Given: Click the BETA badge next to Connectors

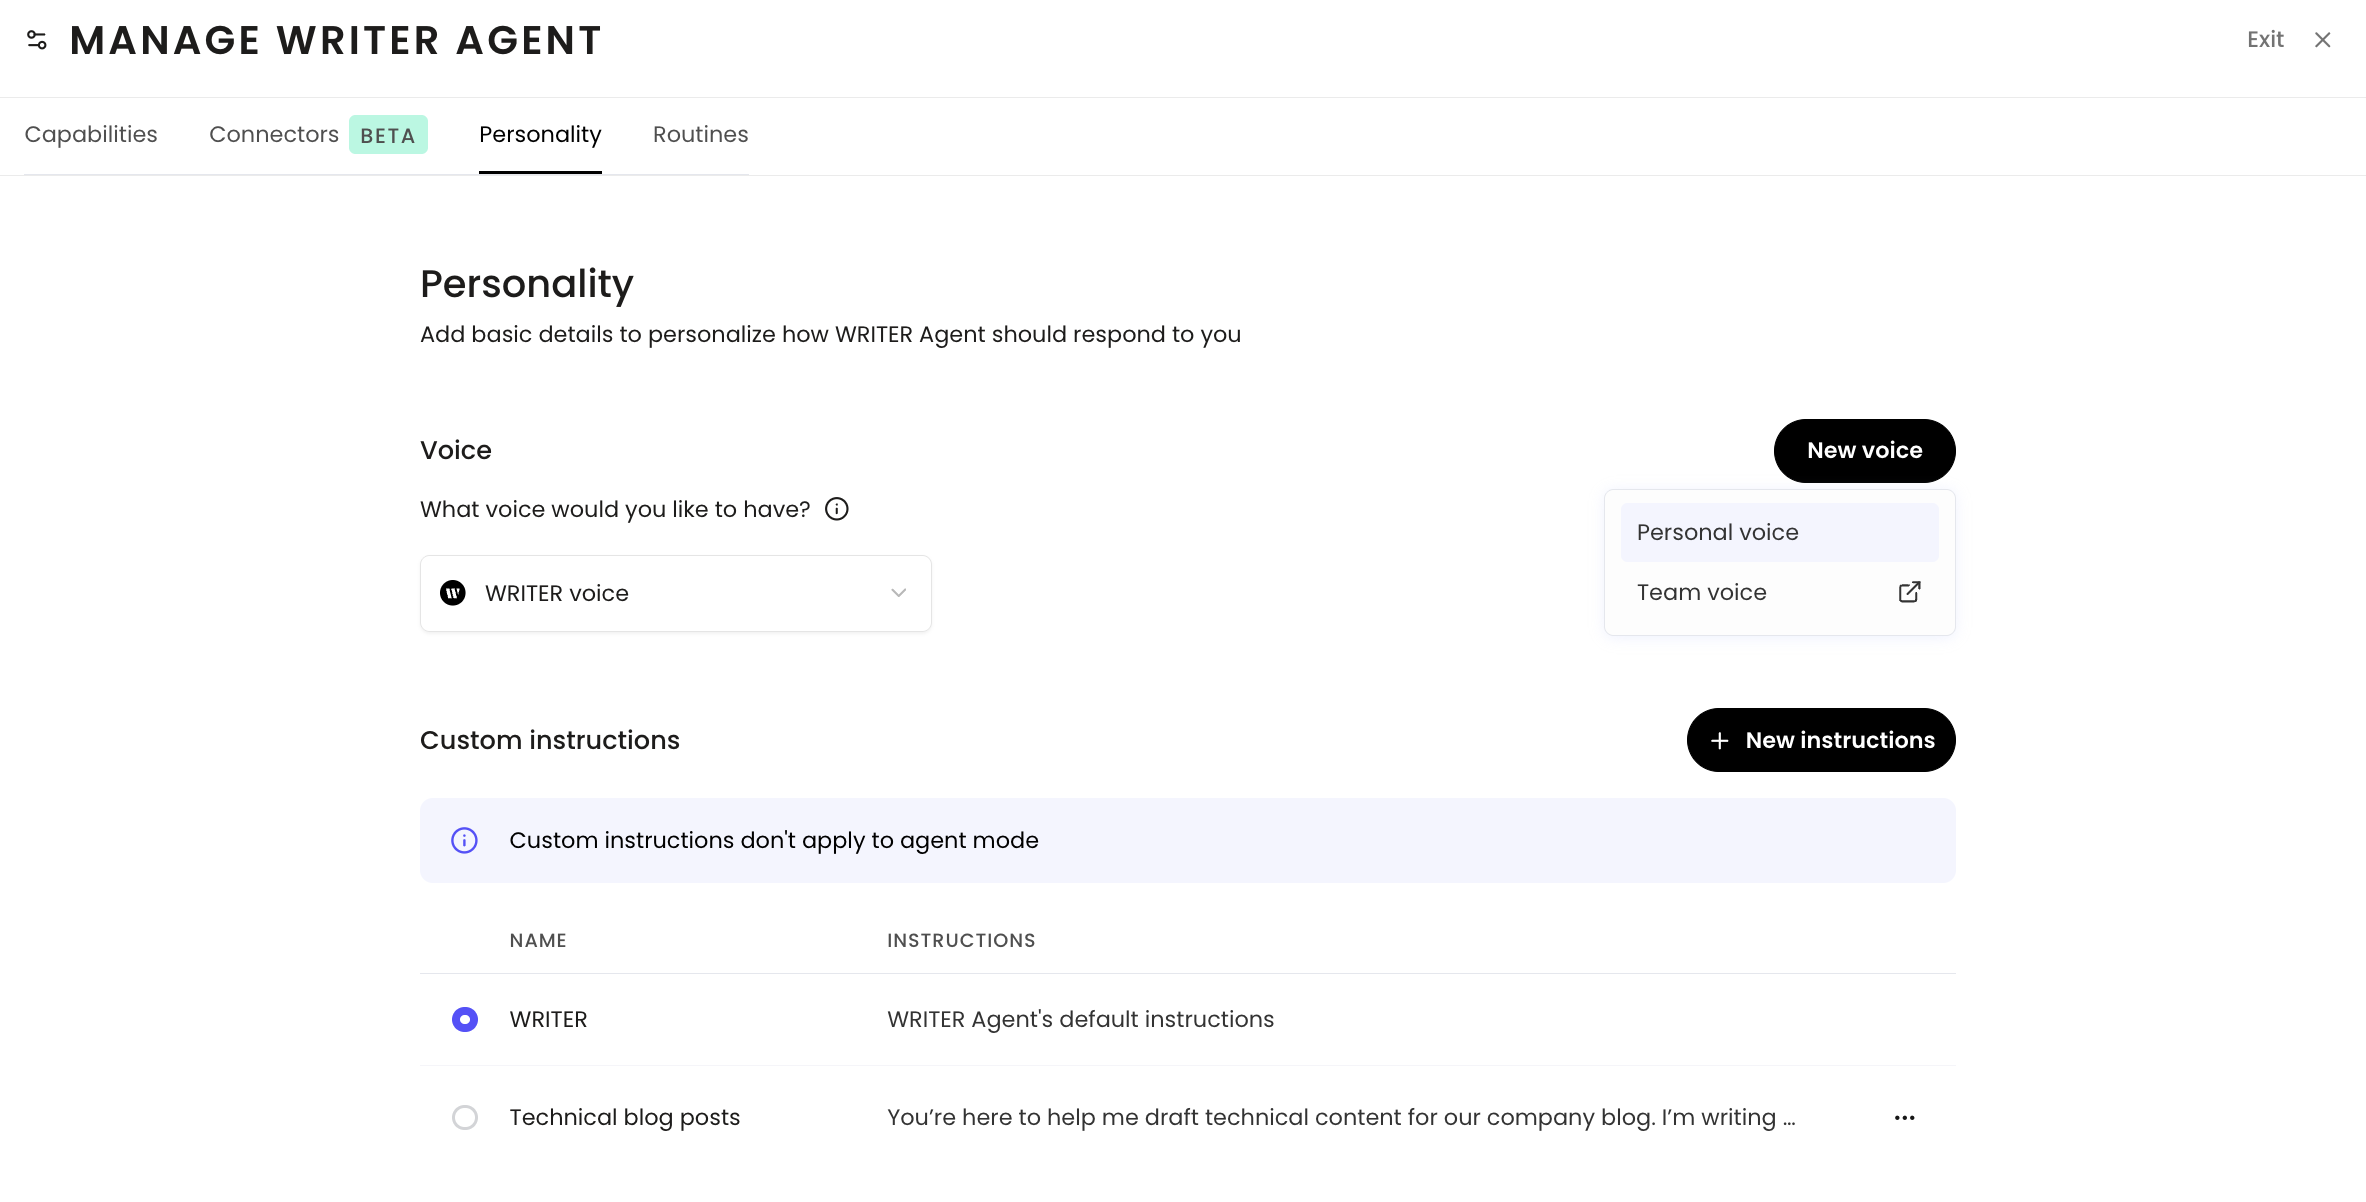Looking at the screenshot, I should pos(388,135).
